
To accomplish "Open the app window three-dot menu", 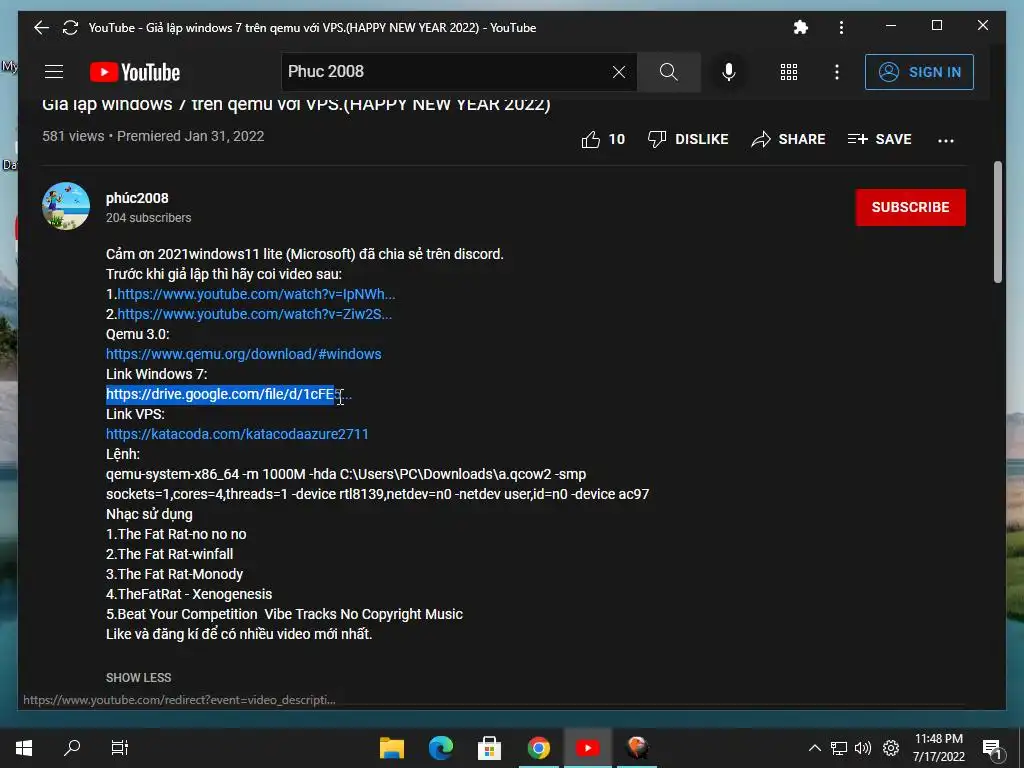I will pyautogui.click(x=841, y=27).
